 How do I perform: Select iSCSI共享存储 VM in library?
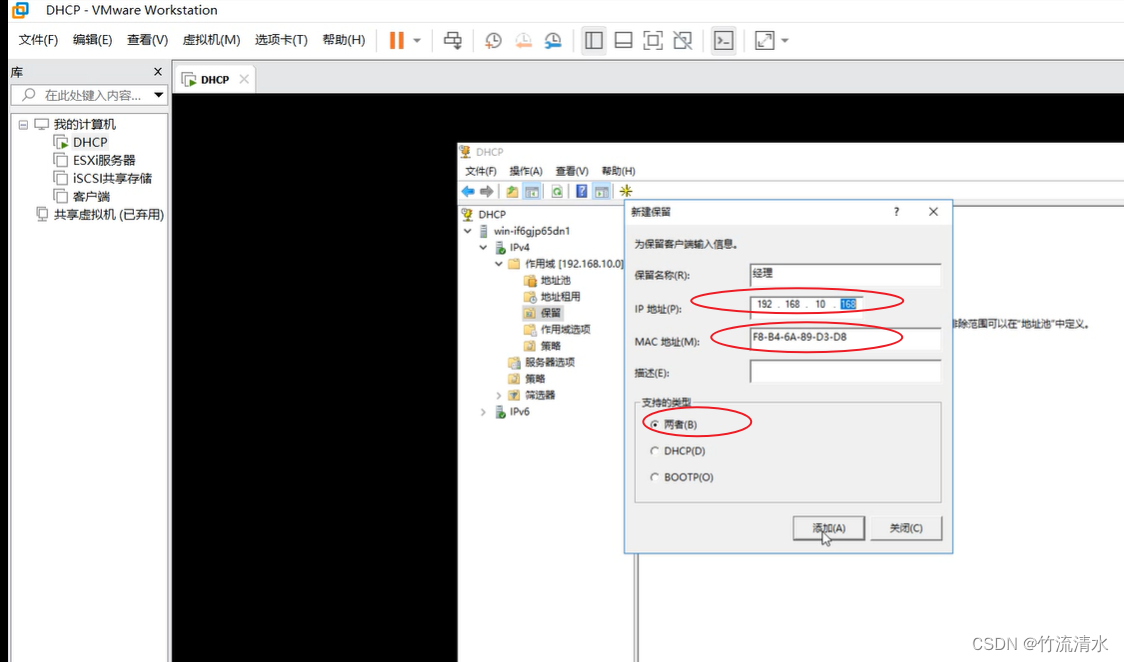tap(112, 178)
